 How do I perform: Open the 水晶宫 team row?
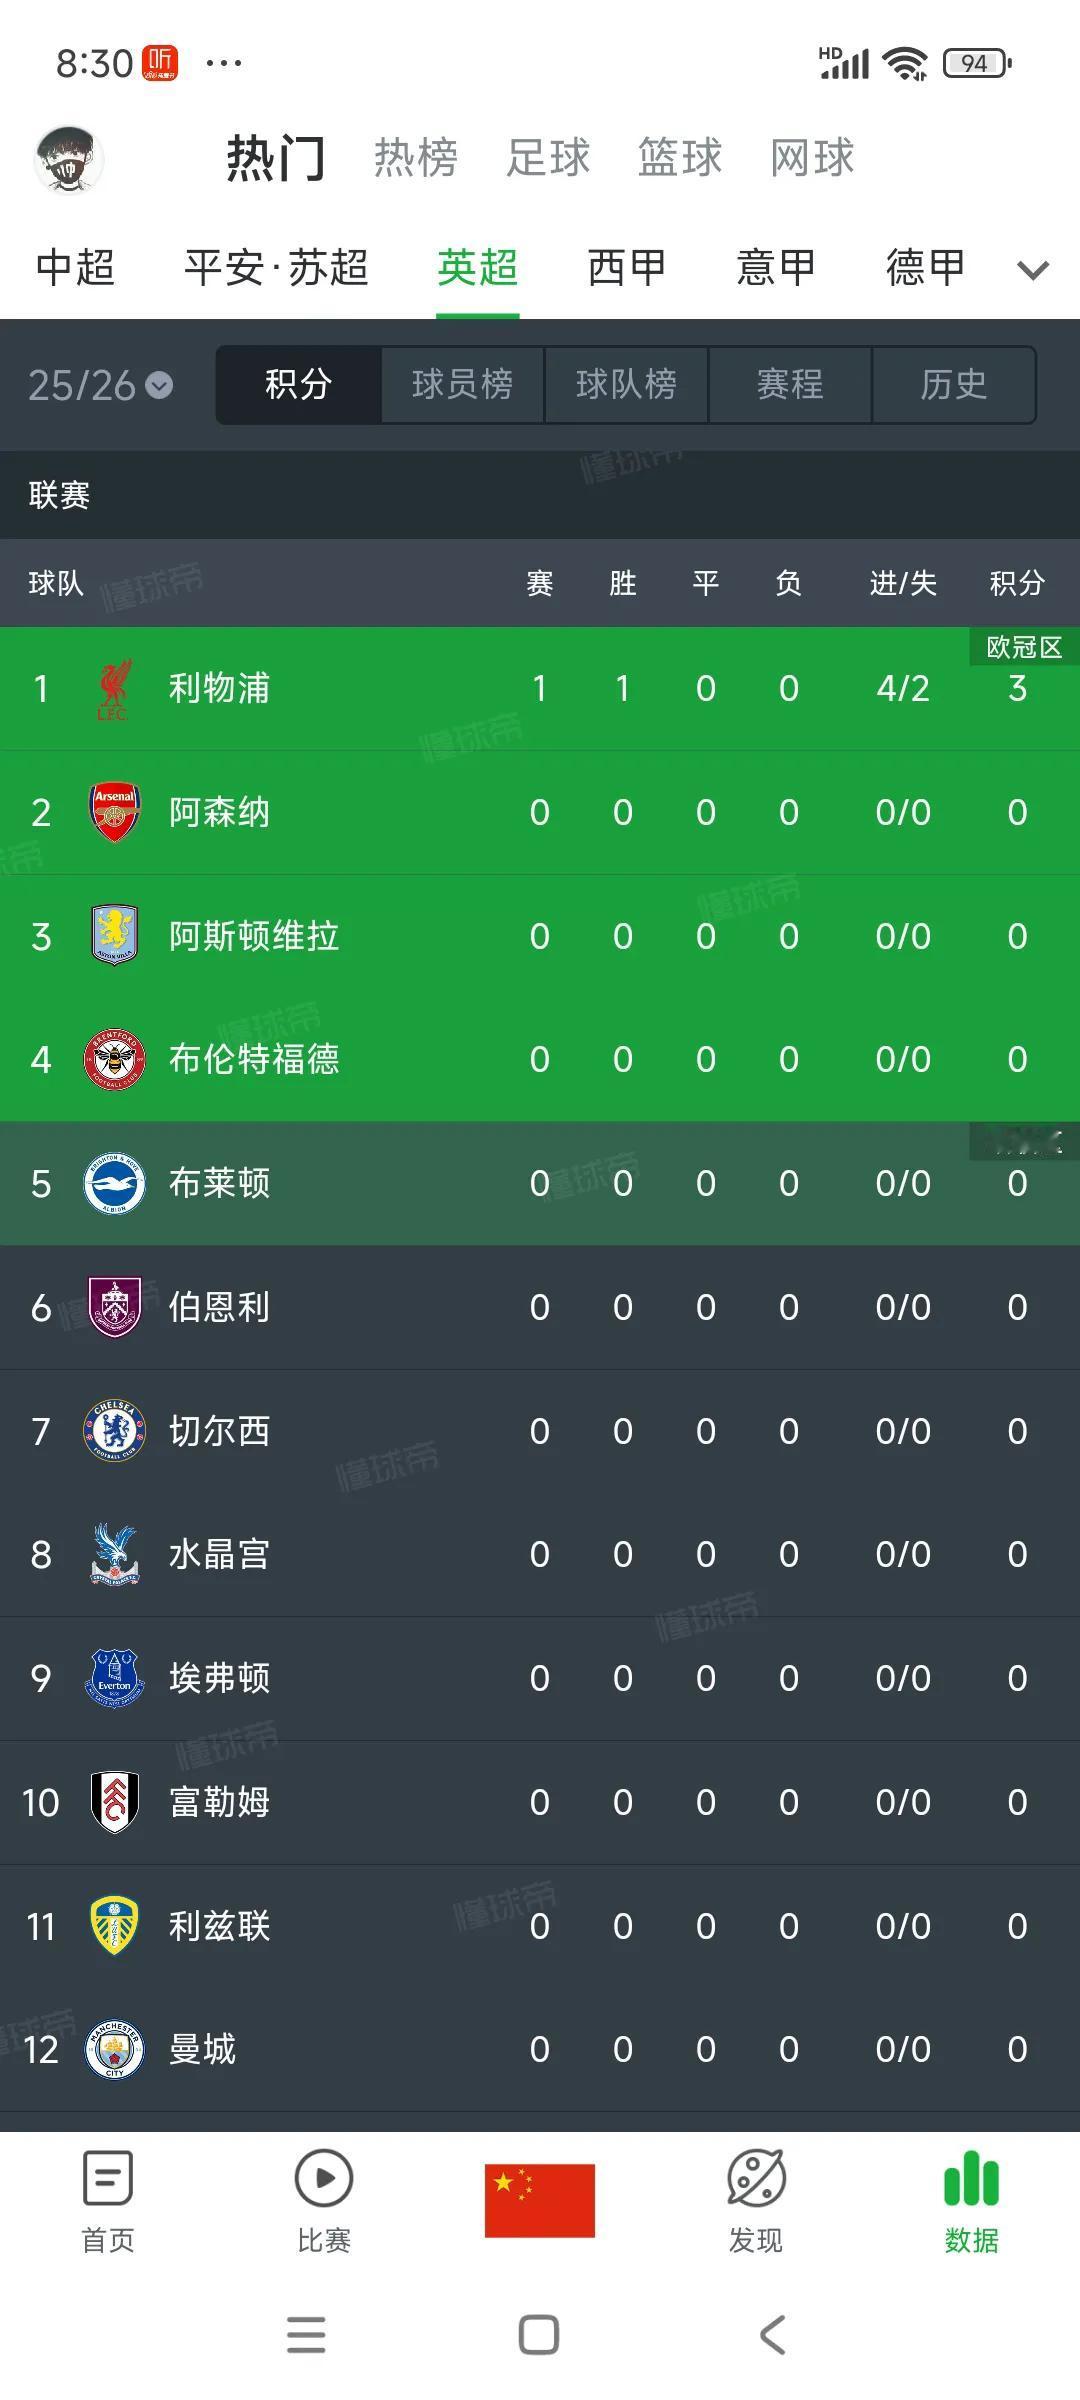click(x=540, y=1554)
